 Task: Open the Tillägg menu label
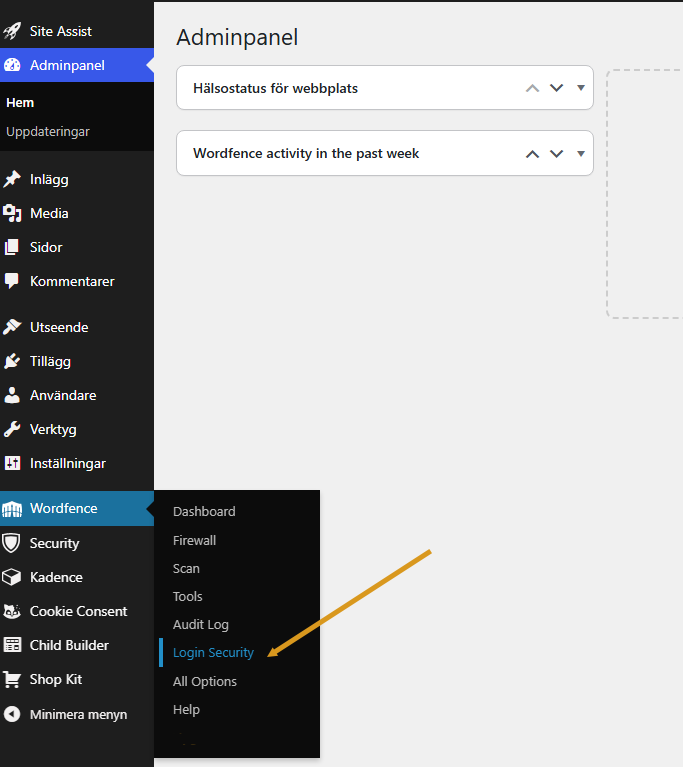50,361
